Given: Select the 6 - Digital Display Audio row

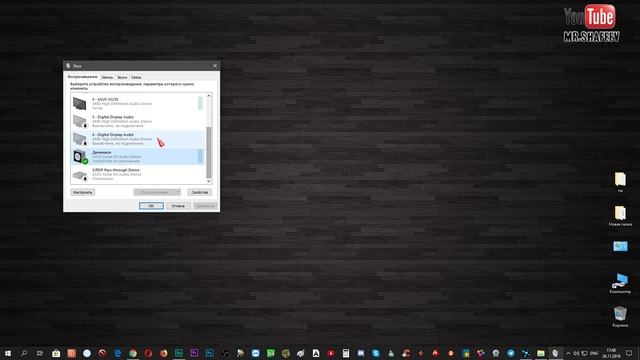Looking at the screenshot, I should [137, 139].
